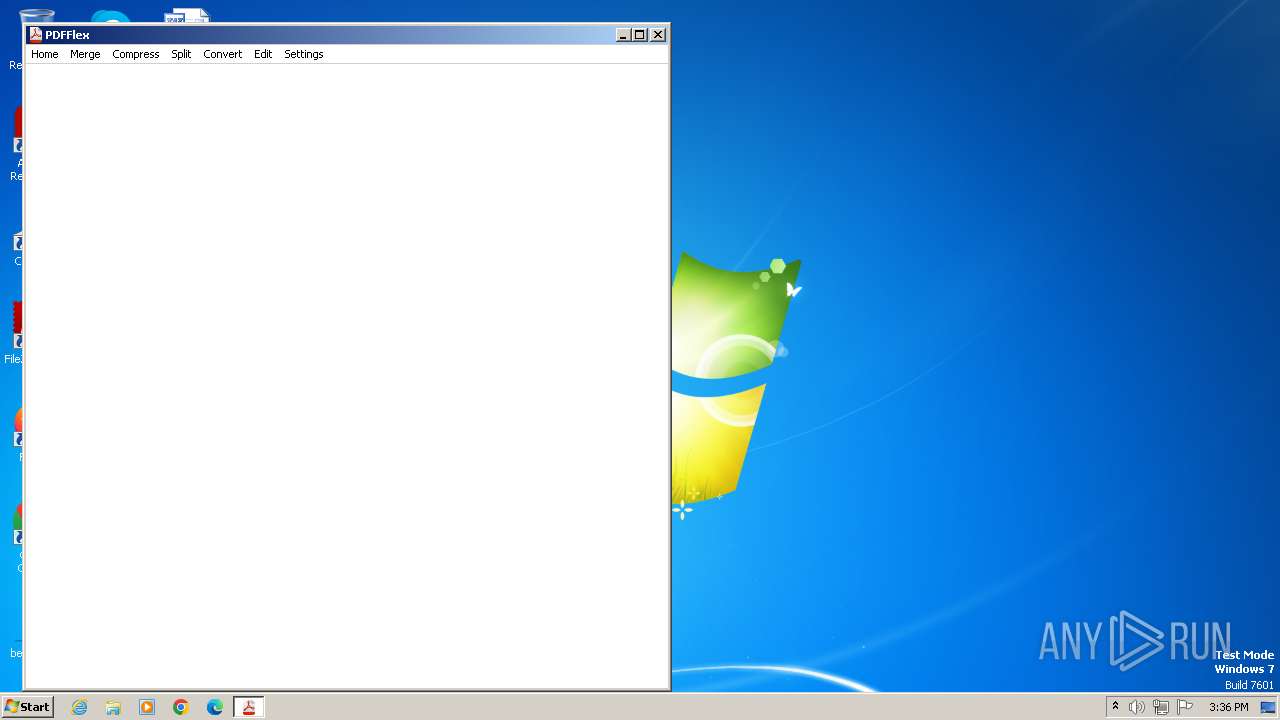Open the volume control in the tray

[x=1137, y=707]
